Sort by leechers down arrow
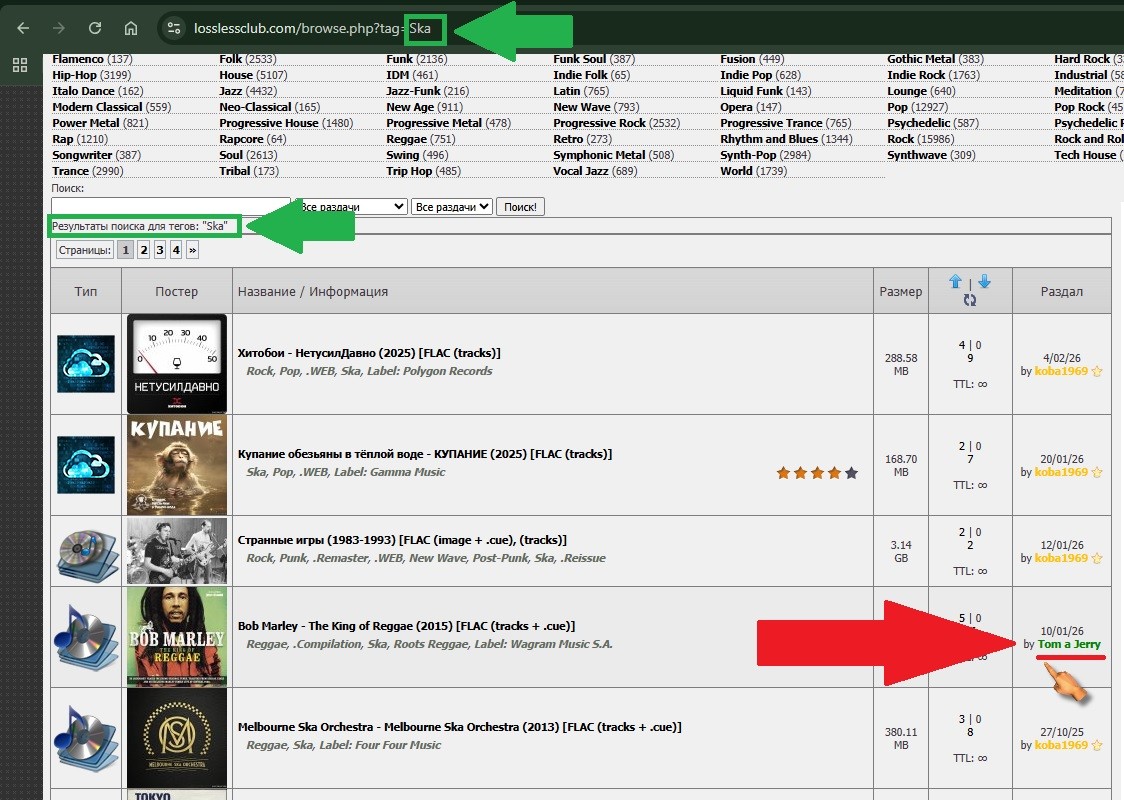 click(984, 281)
